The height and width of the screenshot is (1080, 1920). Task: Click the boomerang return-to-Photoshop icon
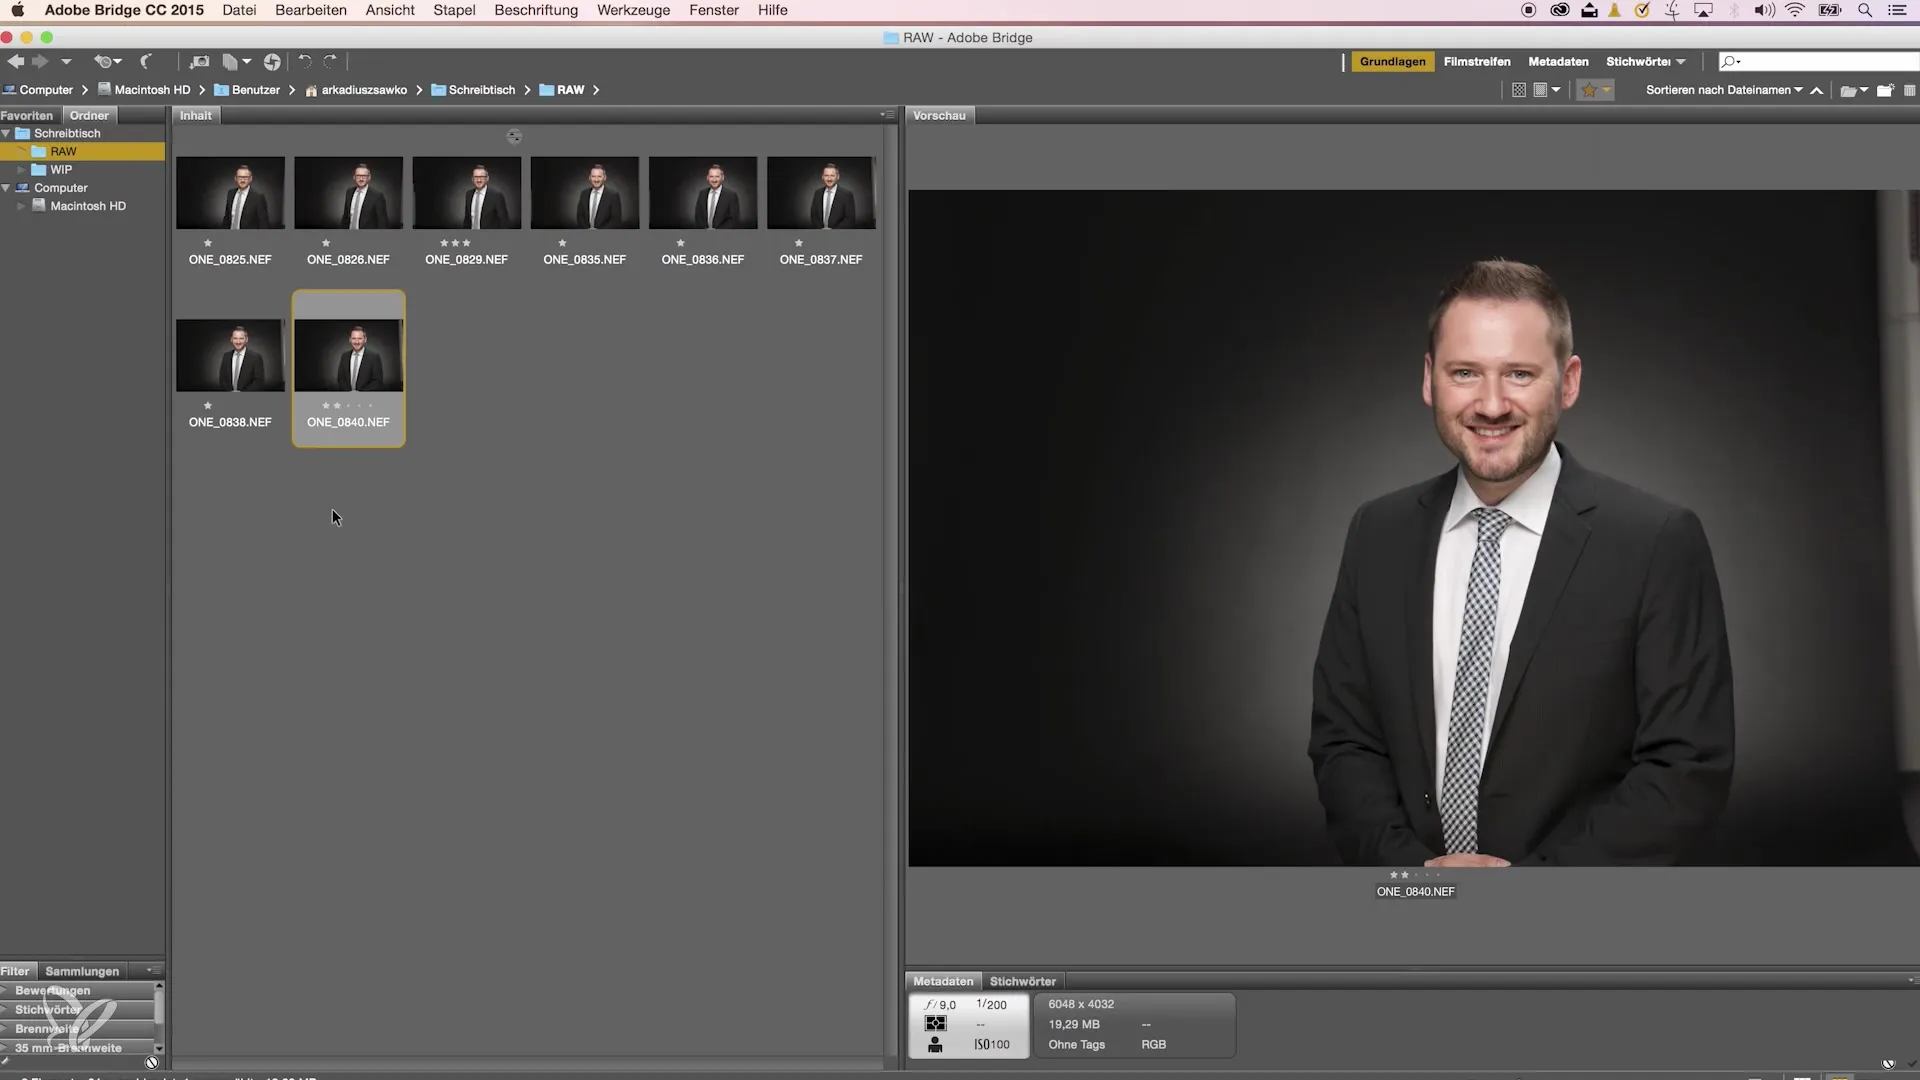(146, 62)
